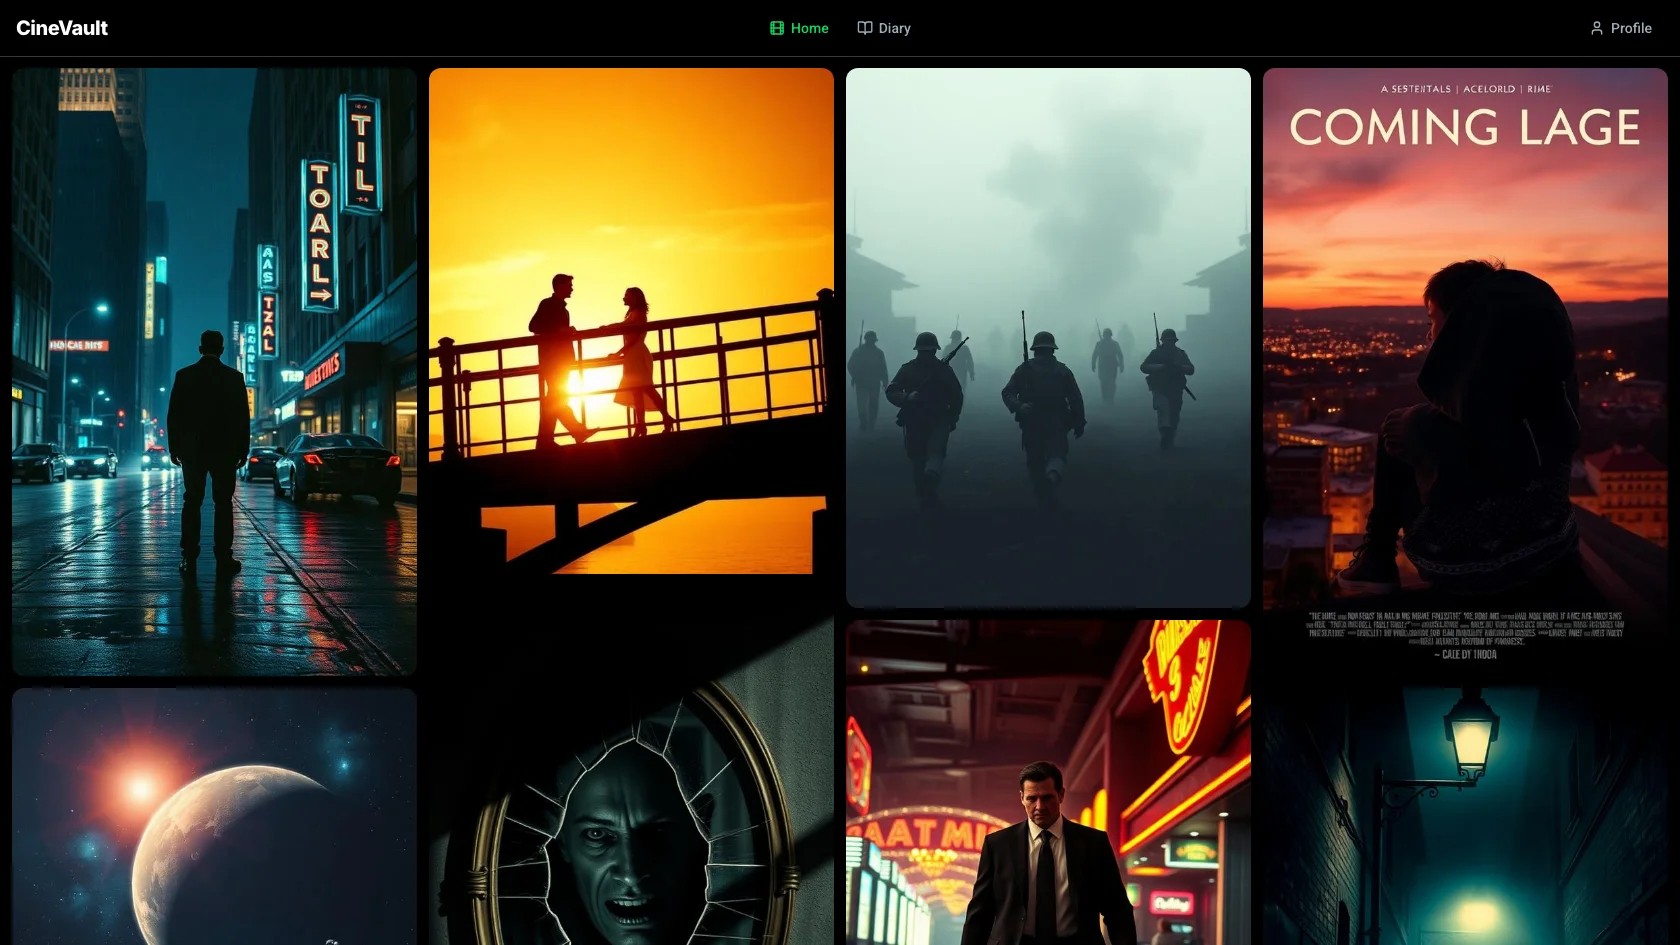Click the Profile person icon
Viewport: 1680px width, 945px height.
pyautogui.click(x=1596, y=28)
